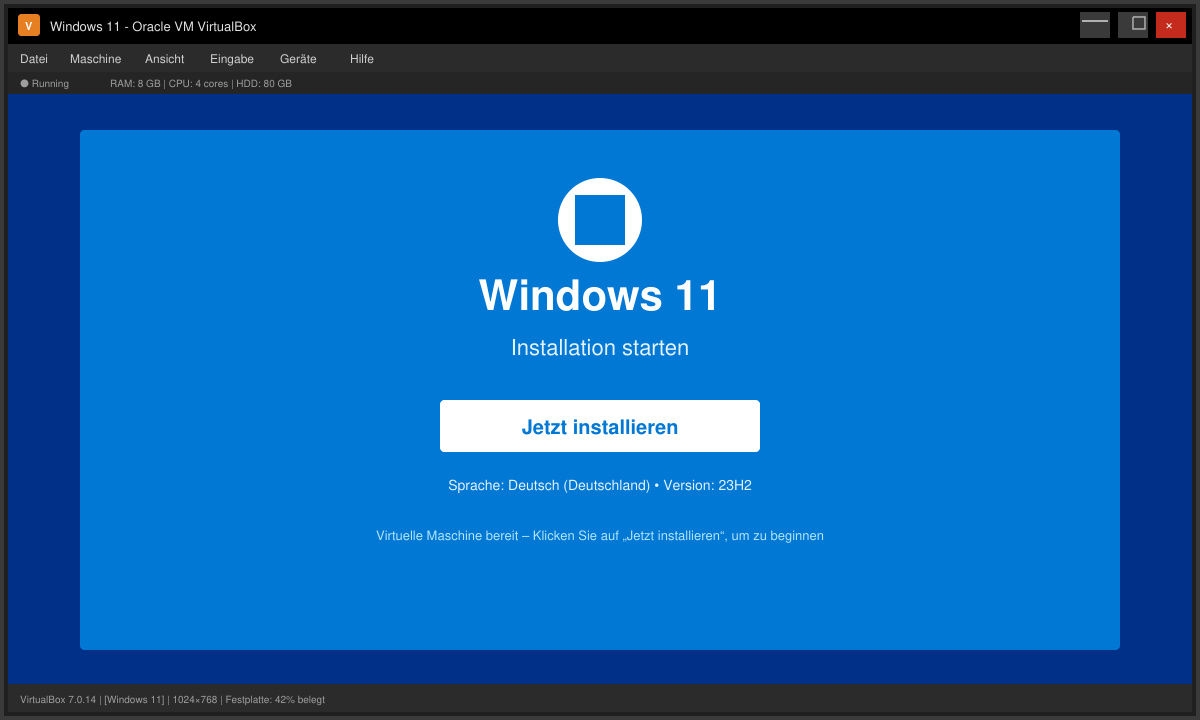
Task: Click the VirtualBox app icon in title bar
Action: [29, 25]
